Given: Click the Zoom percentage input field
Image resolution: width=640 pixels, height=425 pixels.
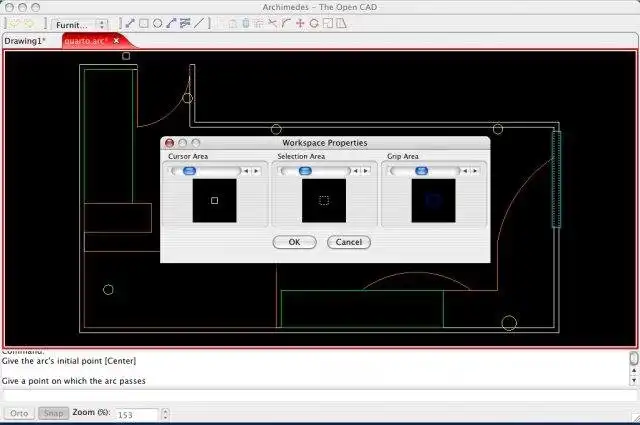Looking at the screenshot, I should pyautogui.click(x=136, y=414).
